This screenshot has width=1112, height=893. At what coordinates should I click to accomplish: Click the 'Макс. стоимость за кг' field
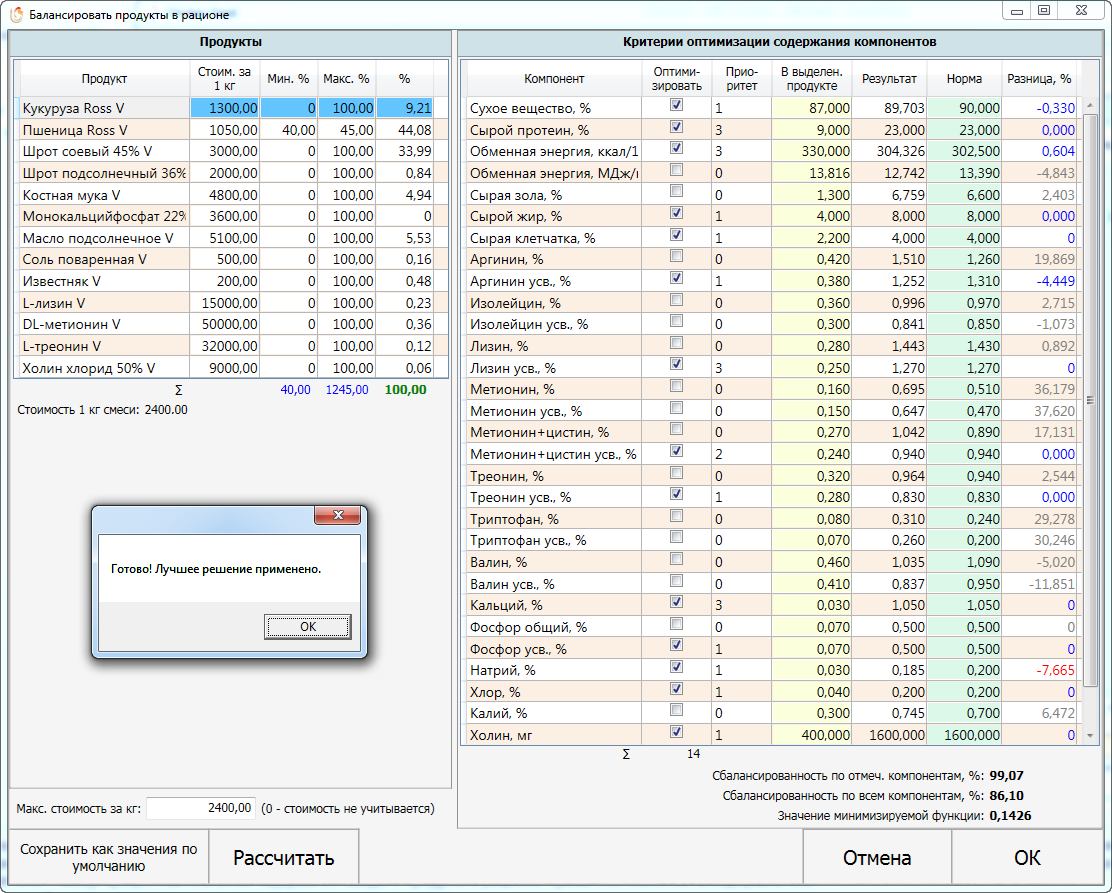(x=201, y=808)
